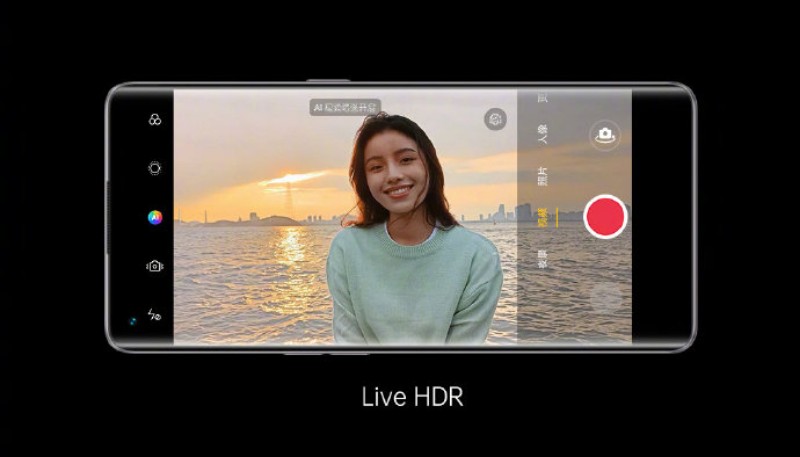Open the filters icon with three overlapping circles
Image resolution: width=800 pixels, height=457 pixels.
point(155,120)
